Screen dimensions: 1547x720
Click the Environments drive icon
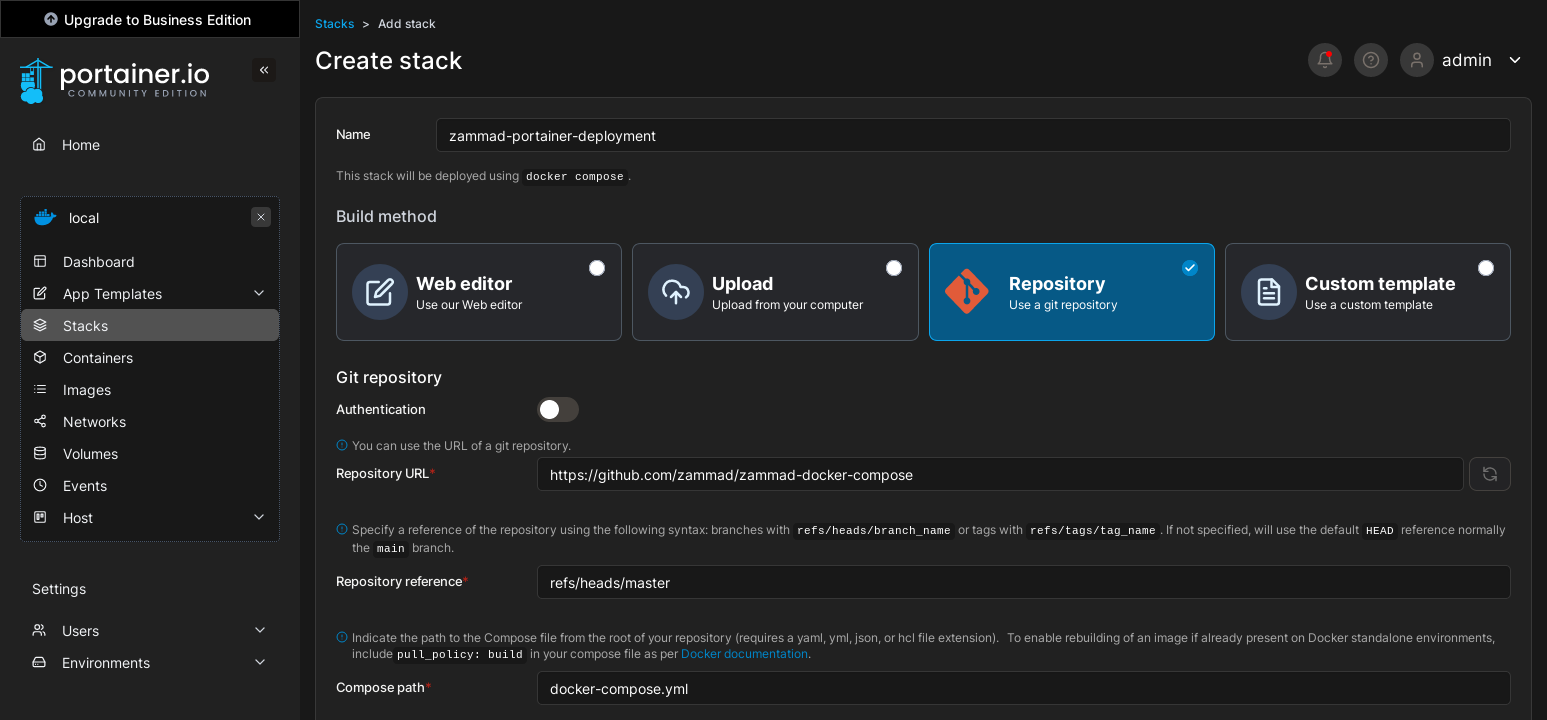[39, 662]
